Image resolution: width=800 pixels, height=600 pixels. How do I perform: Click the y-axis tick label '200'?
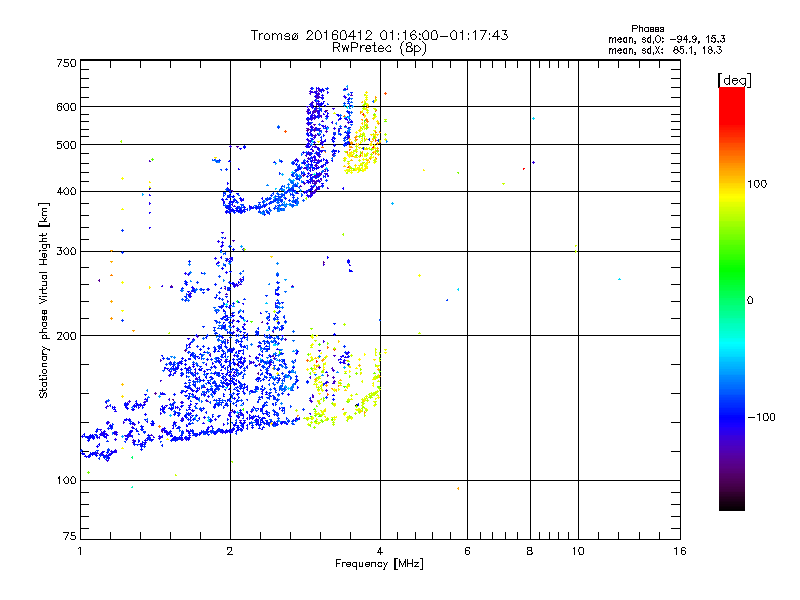66,336
